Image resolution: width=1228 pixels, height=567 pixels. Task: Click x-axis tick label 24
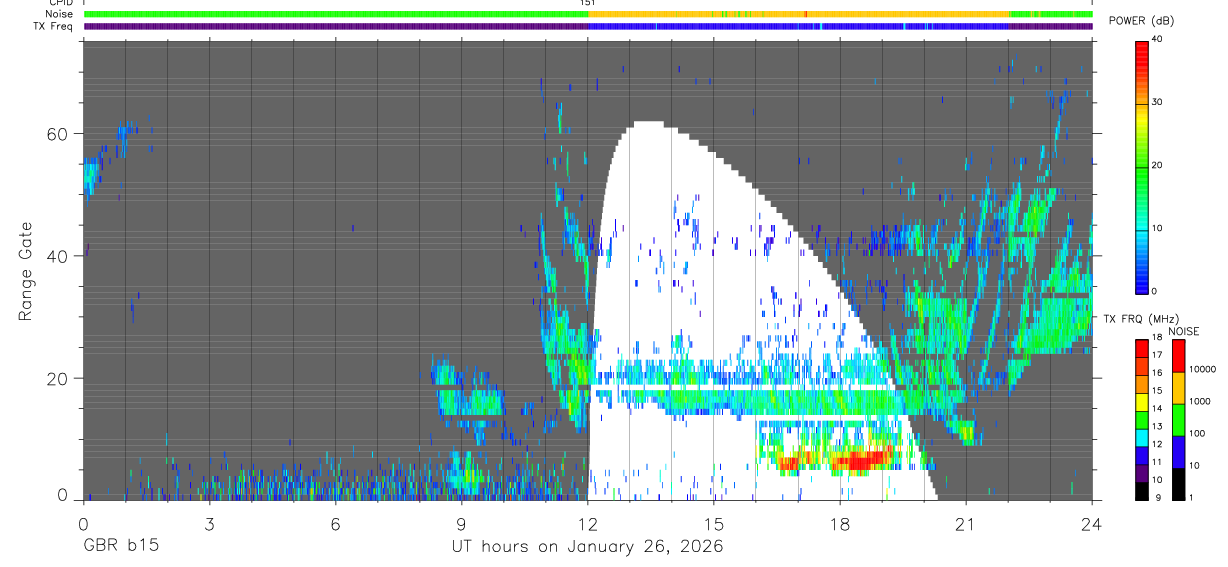1091,524
